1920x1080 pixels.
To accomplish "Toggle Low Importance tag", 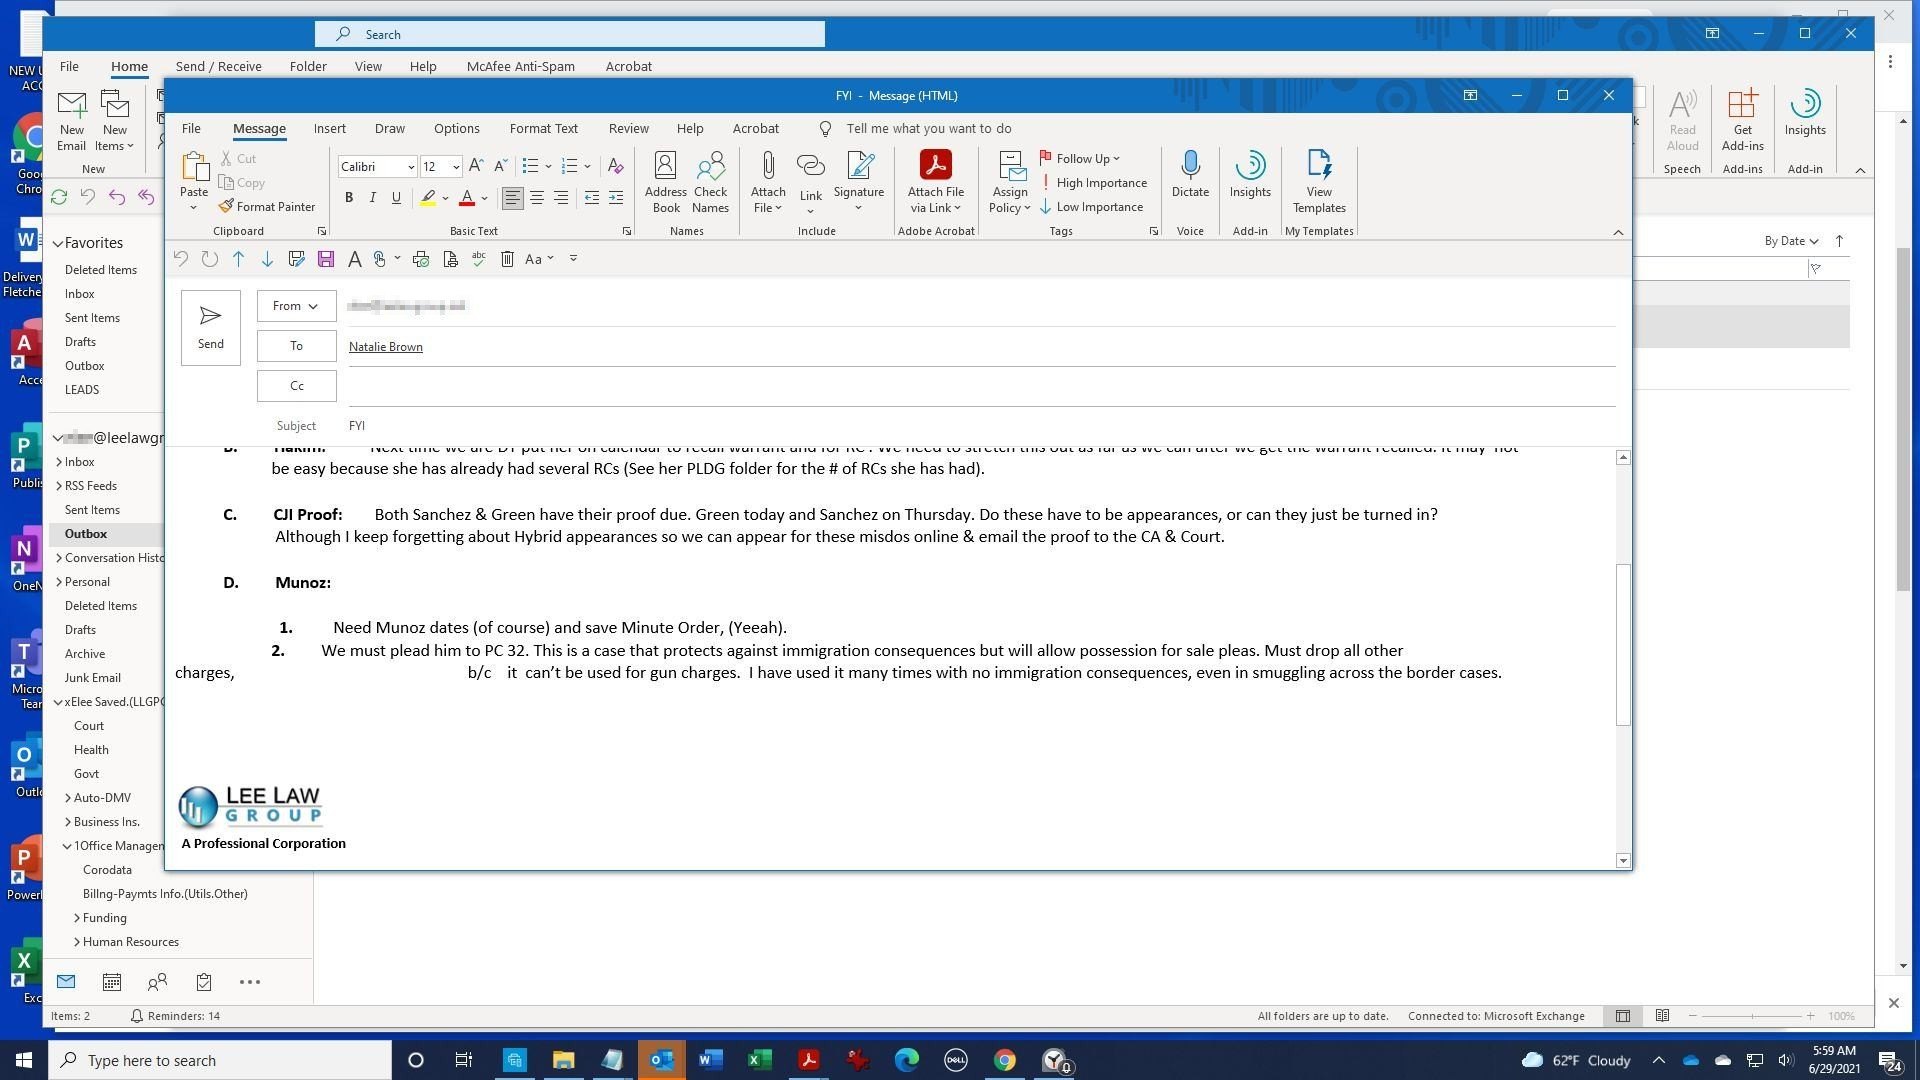I will pyautogui.click(x=1091, y=207).
